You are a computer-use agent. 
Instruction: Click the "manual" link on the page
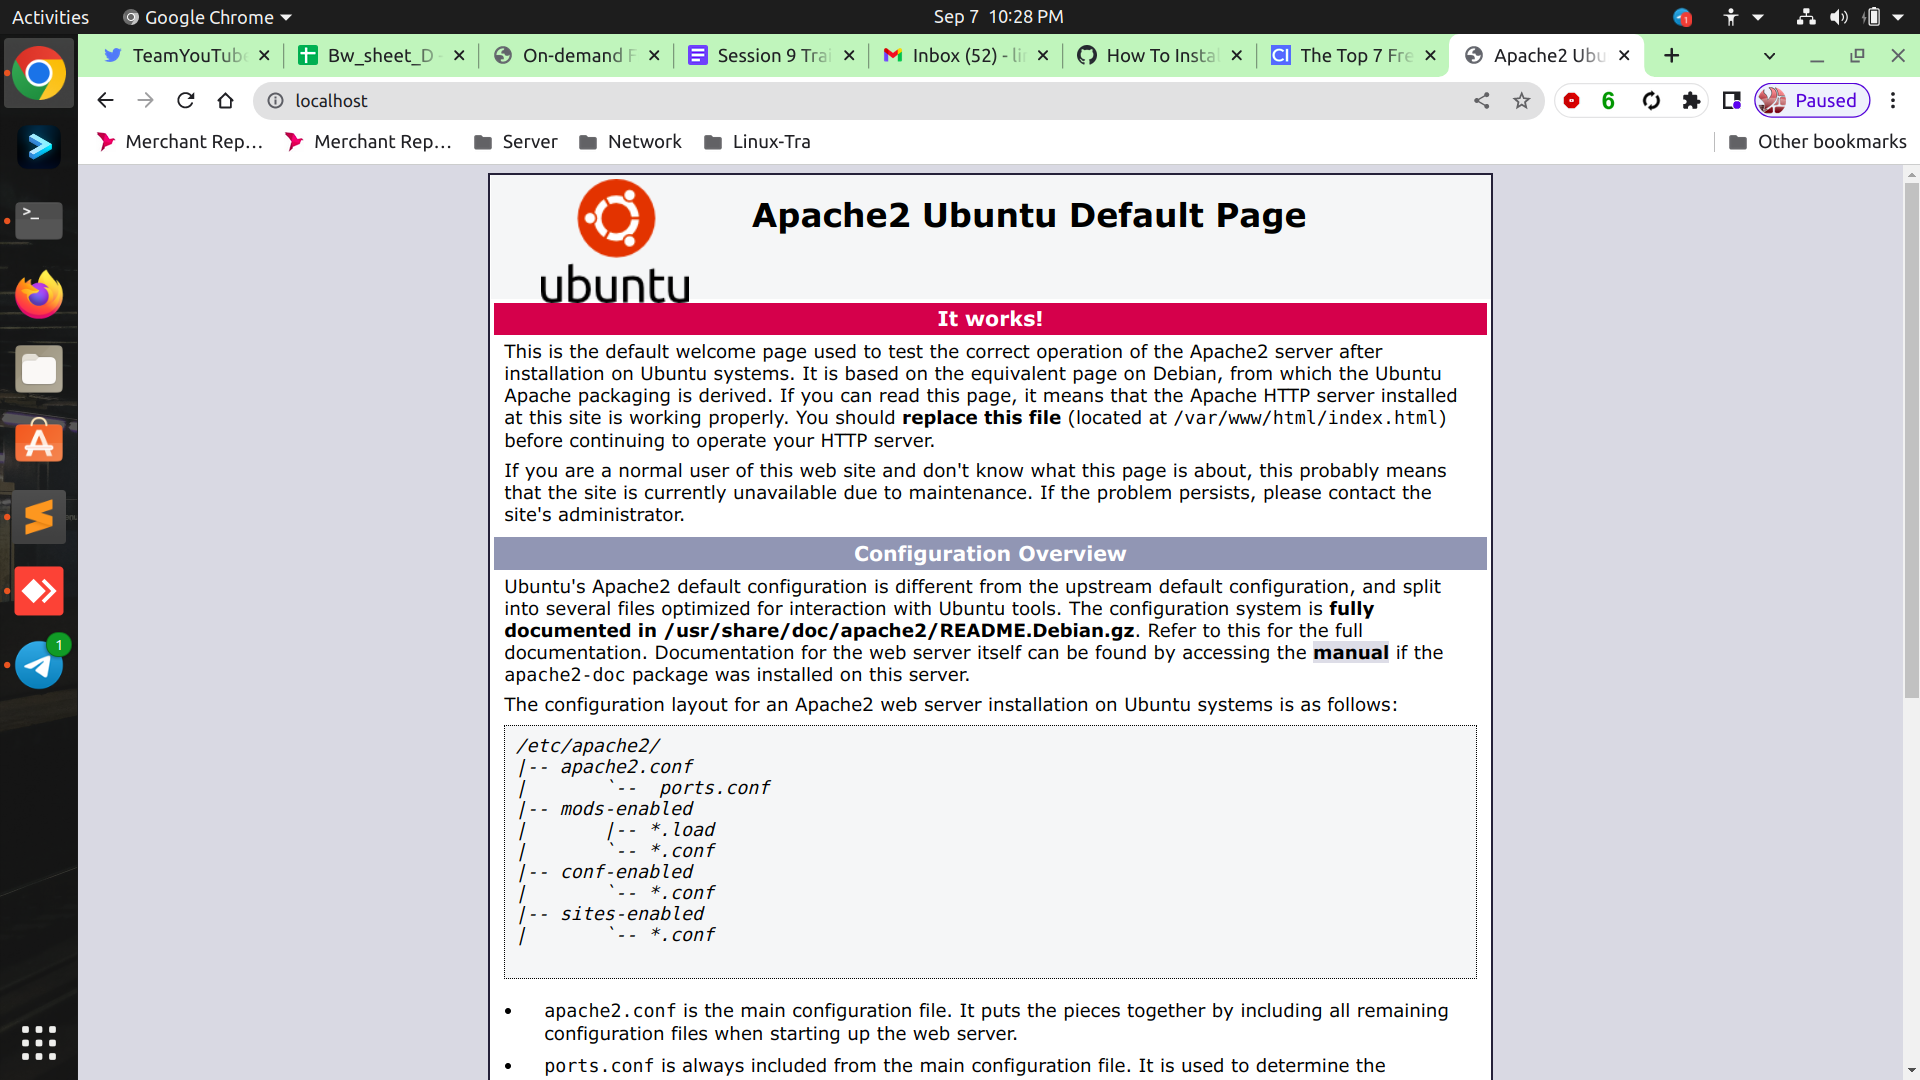pos(1350,652)
